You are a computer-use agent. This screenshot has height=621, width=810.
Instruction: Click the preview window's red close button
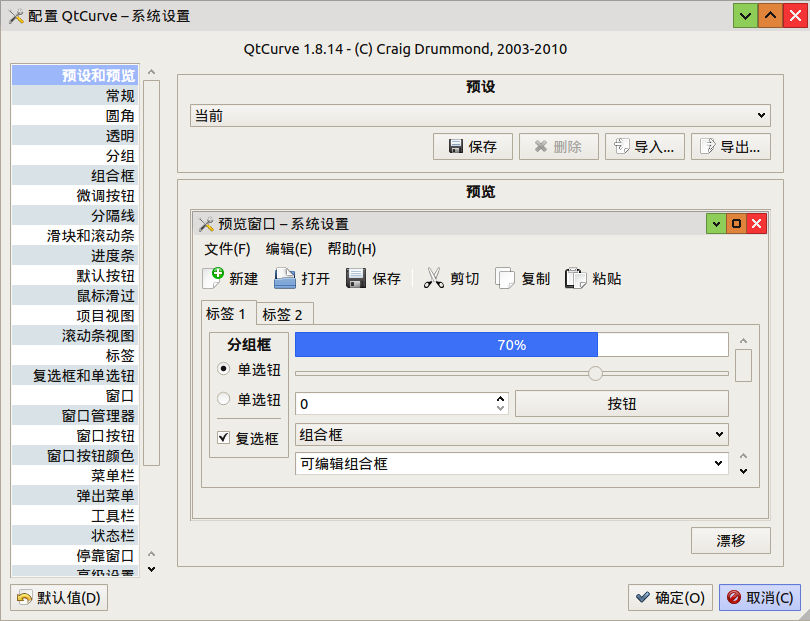point(756,224)
